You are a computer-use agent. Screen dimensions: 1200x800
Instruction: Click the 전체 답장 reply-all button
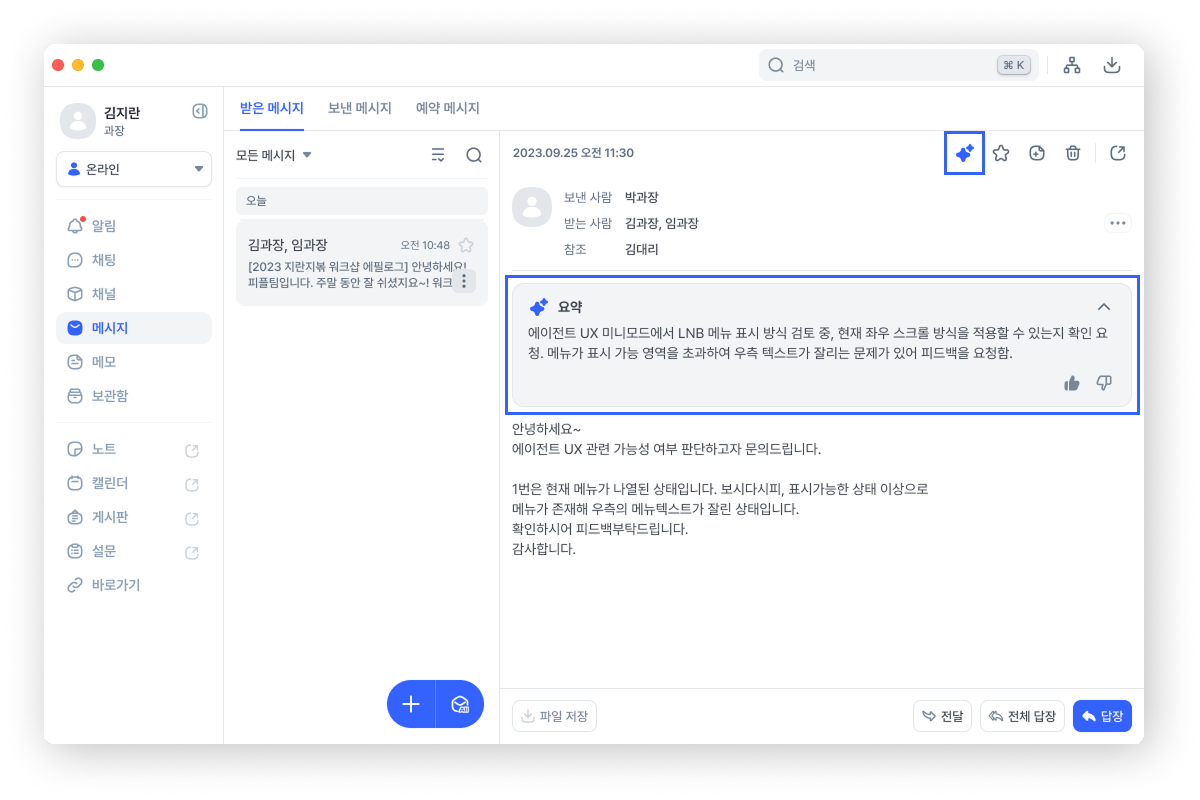pyautogui.click(x=1022, y=715)
